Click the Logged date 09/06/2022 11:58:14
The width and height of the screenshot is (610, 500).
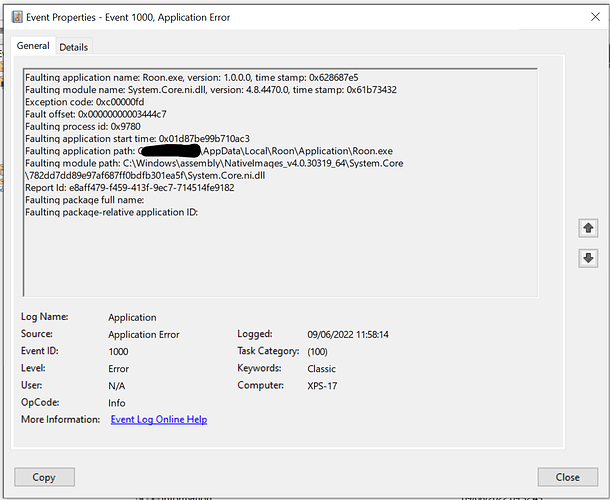tap(348, 335)
